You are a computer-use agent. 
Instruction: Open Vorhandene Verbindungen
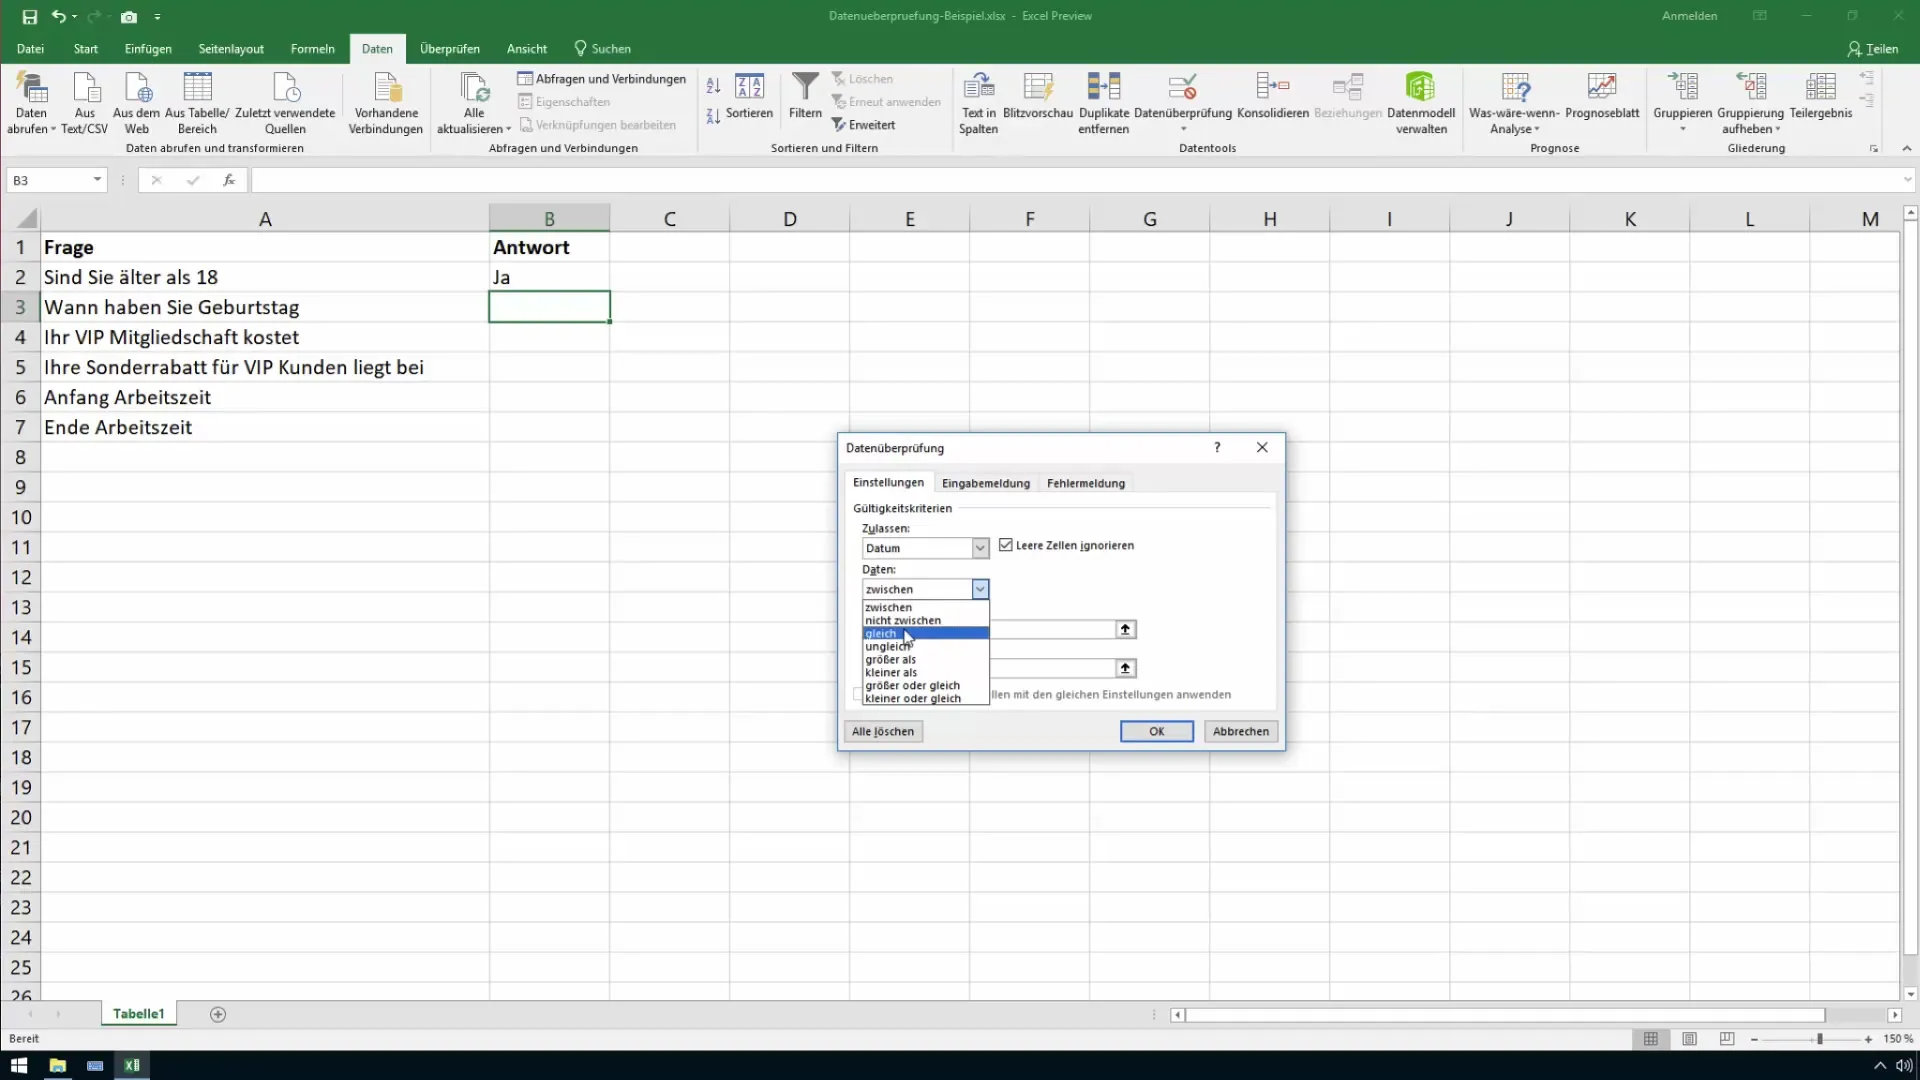(386, 103)
